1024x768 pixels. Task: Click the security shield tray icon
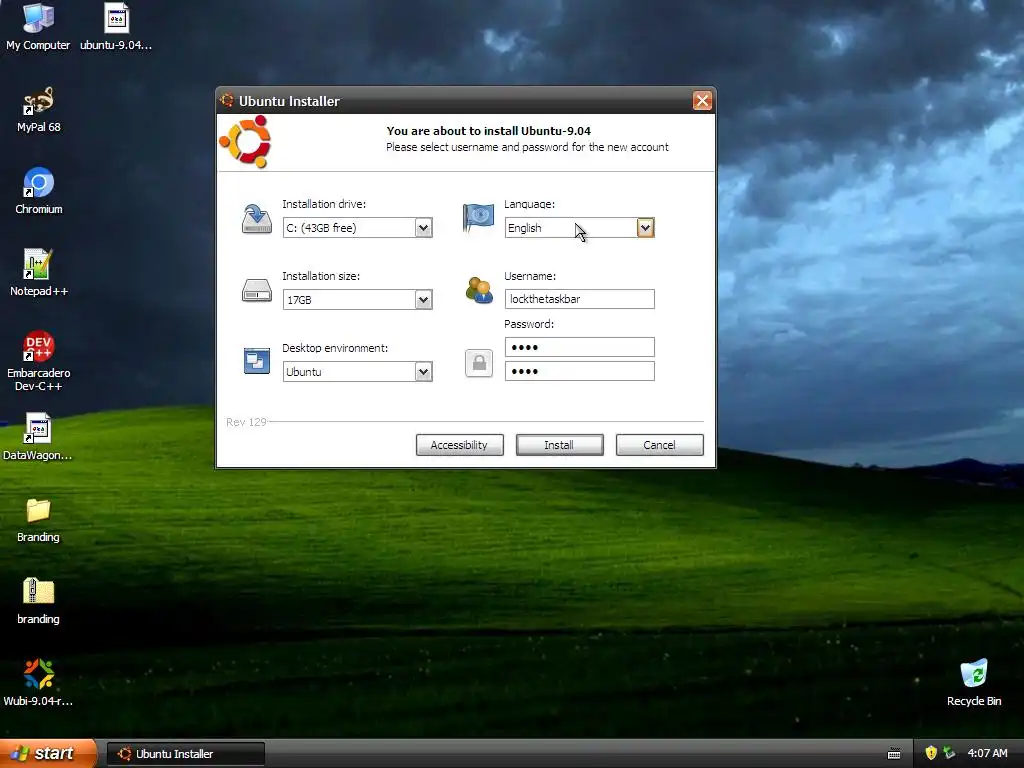[x=931, y=753]
